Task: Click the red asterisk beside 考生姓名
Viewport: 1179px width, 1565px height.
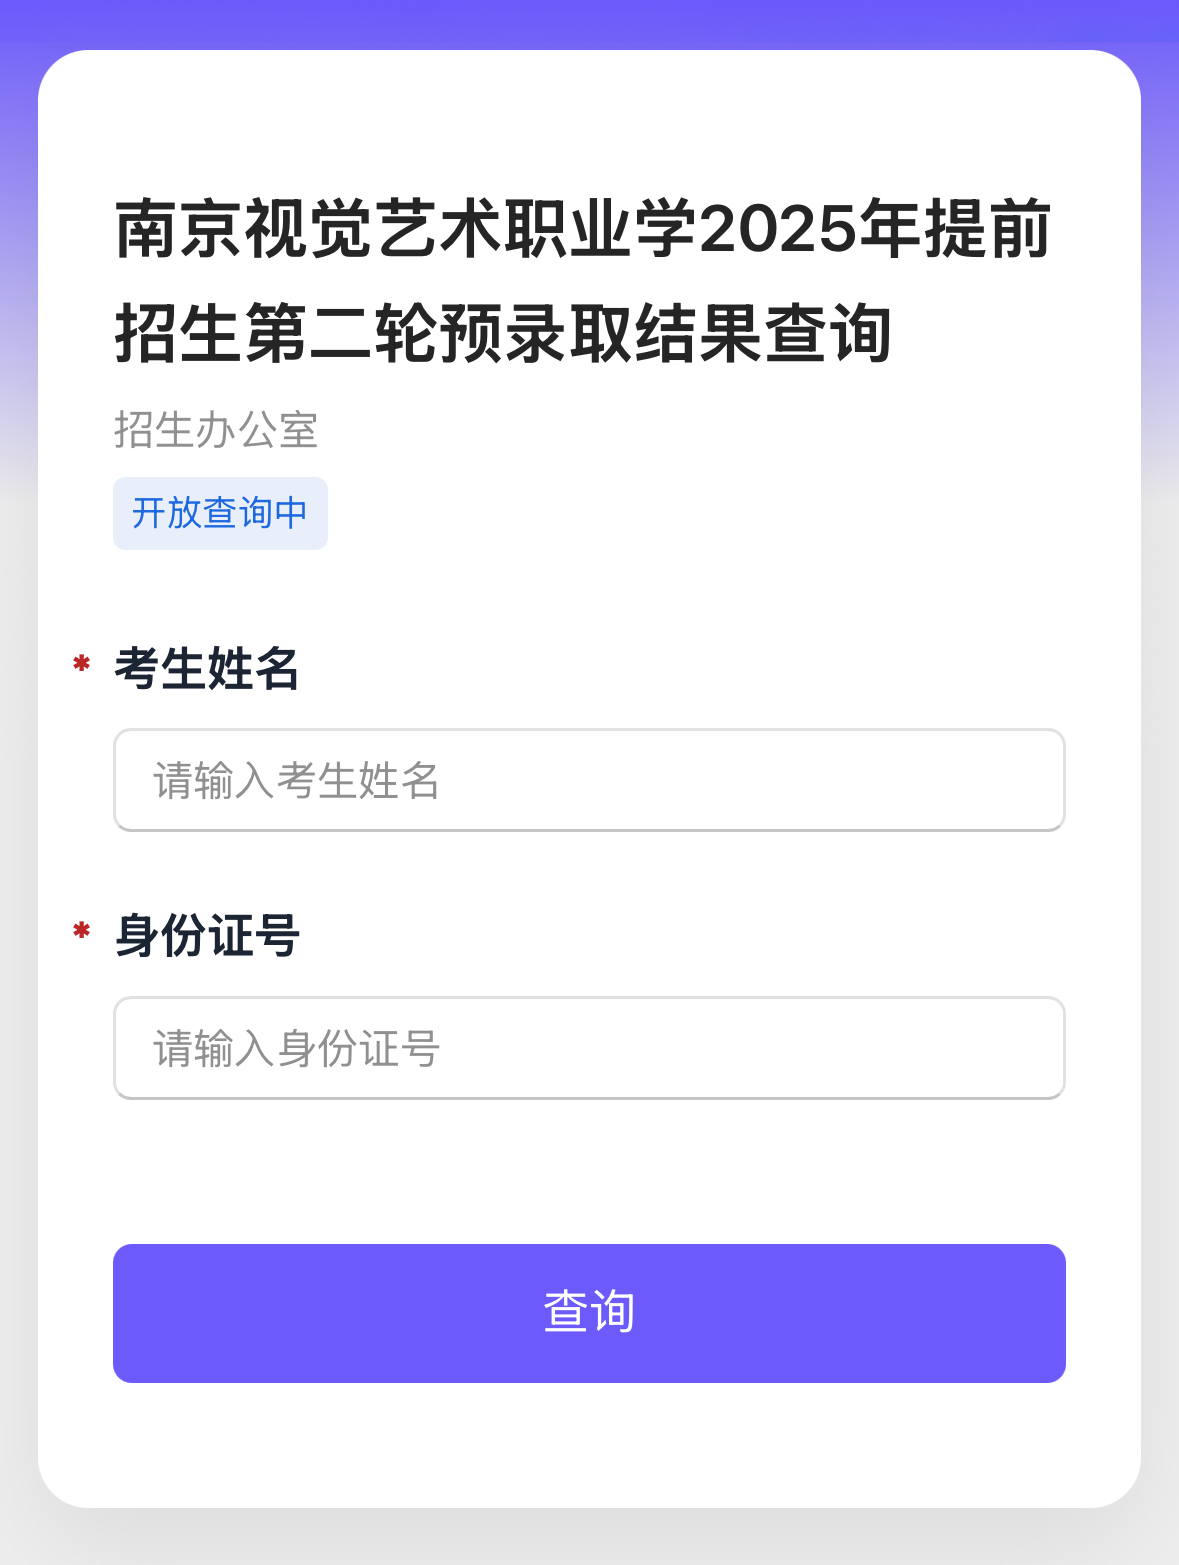Action: pyautogui.click(x=82, y=664)
